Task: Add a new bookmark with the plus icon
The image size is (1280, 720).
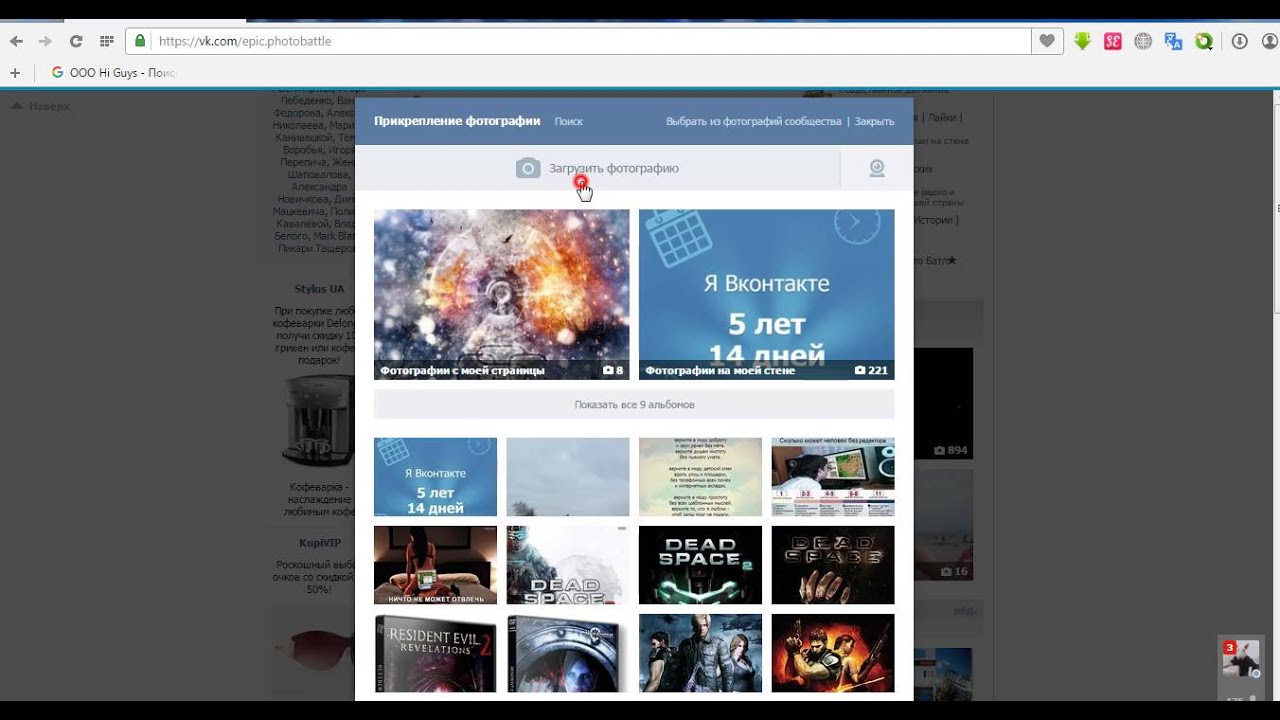Action: point(15,73)
